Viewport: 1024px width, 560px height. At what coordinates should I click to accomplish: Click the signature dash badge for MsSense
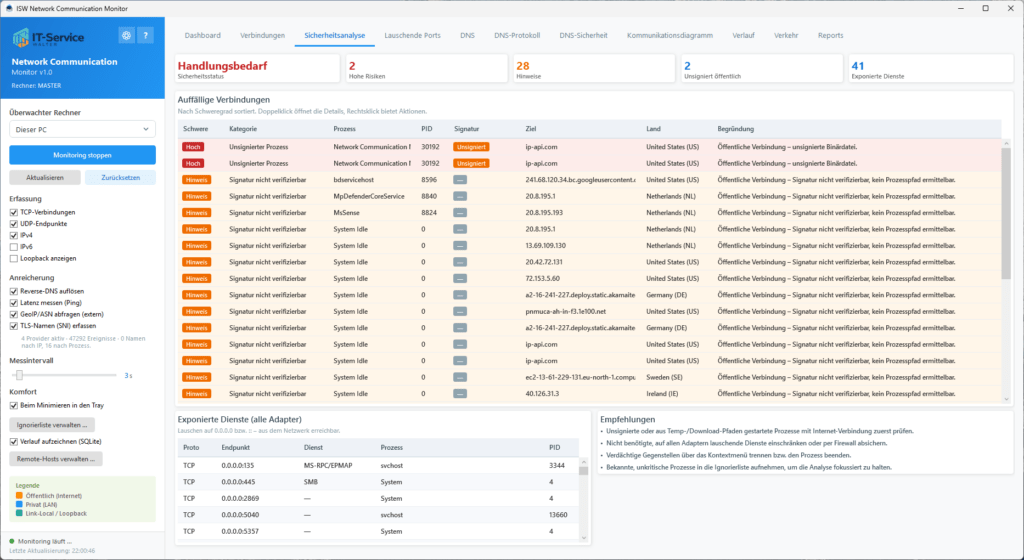coord(460,213)
